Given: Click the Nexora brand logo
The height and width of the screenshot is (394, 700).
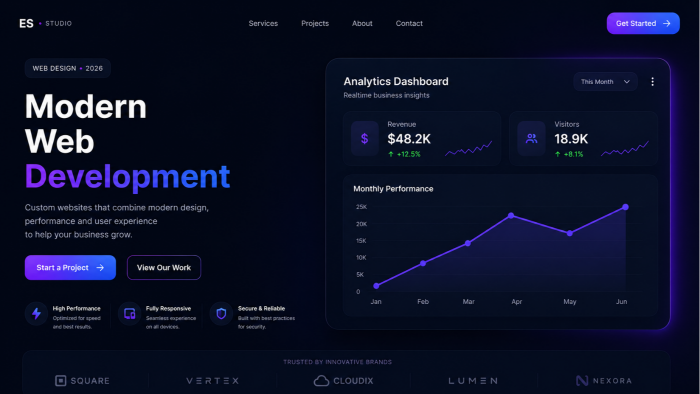Looking at the screenshot, I should (604, 381).
